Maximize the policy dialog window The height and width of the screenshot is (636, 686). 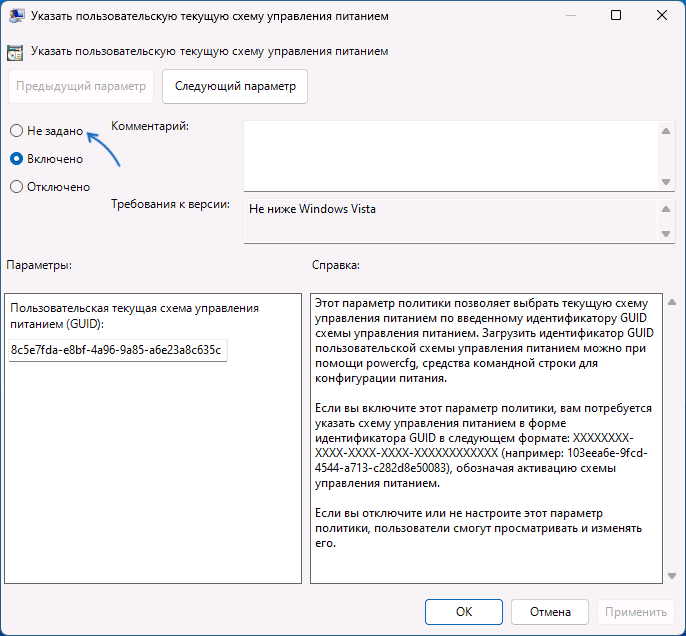616,15
